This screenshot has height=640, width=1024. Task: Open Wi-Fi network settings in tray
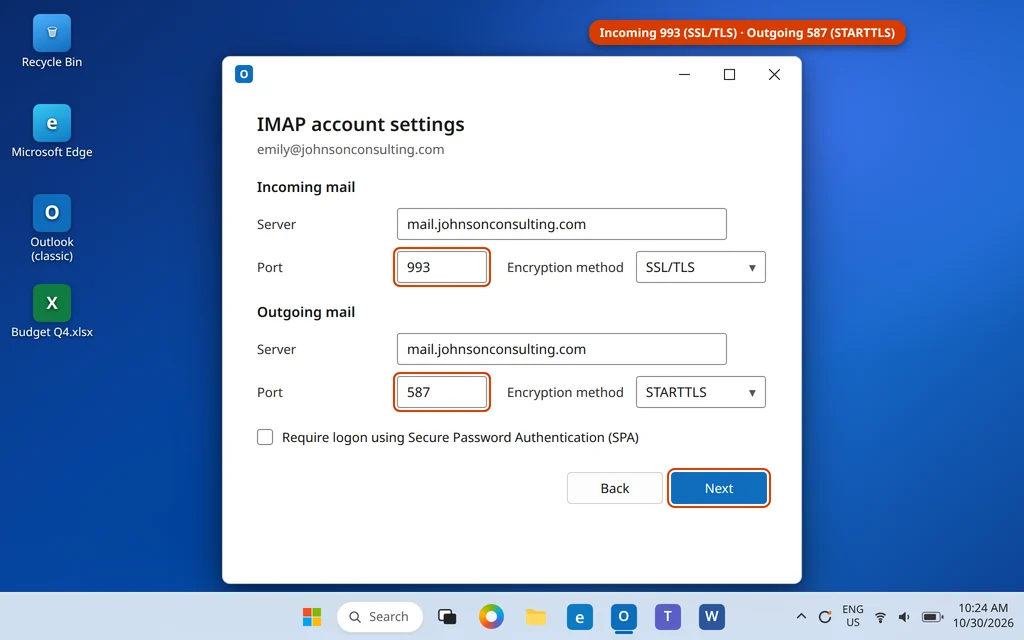point(880,616)
